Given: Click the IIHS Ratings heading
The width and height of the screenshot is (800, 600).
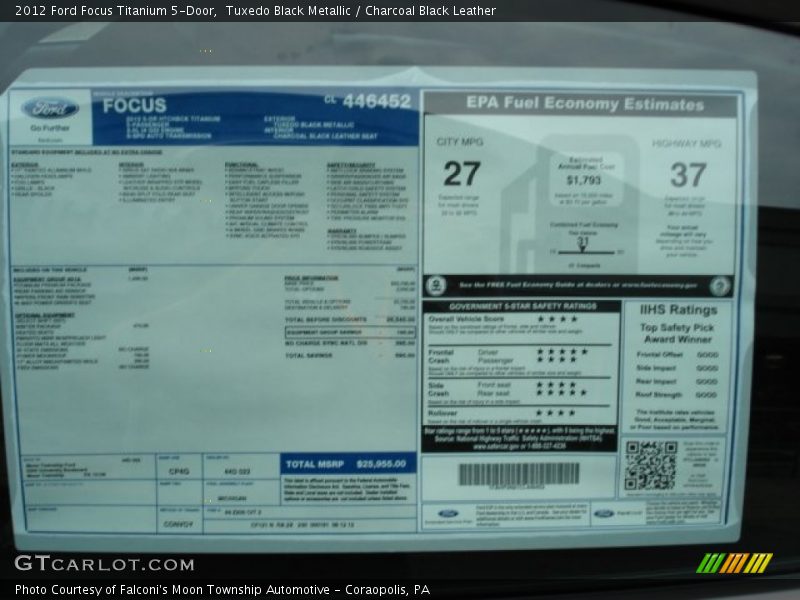Looking at the screenshot, I should click(679, 310).
